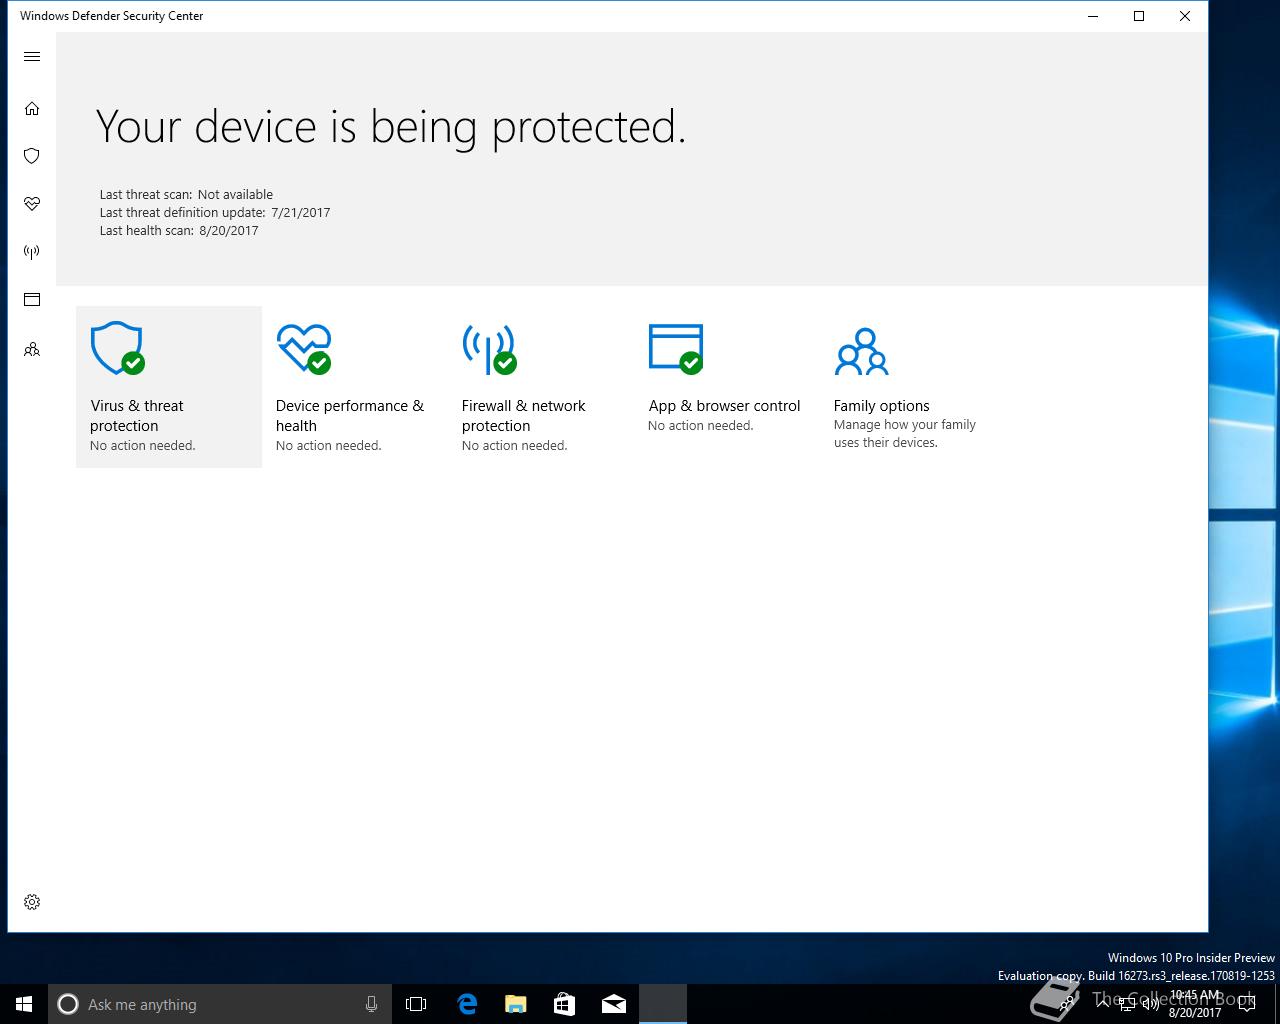Open Firewall & network protection sidebar antenna icon

(32, 252)
